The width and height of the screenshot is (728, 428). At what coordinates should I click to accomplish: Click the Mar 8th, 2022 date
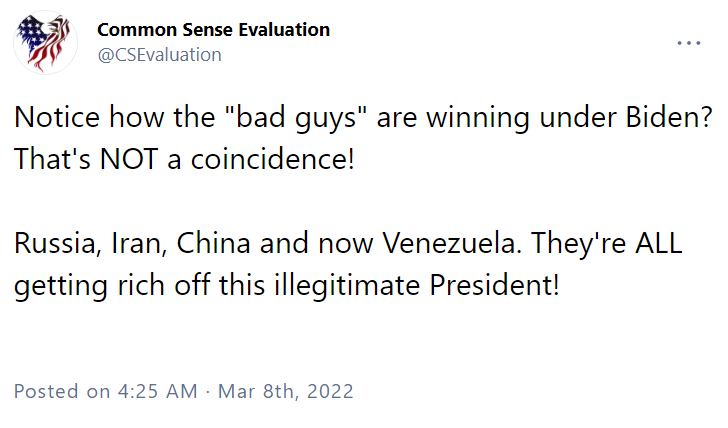pyautogui.click(x=286, y=391)
